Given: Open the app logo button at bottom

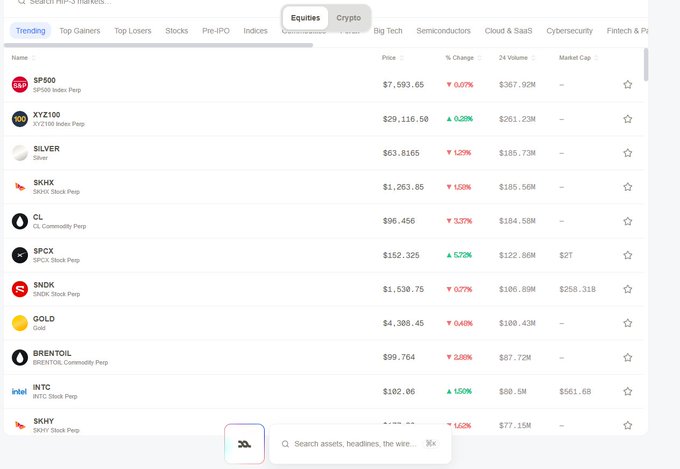Looking at the screenshot, I should pyautogui.click(x=245, y=444).
